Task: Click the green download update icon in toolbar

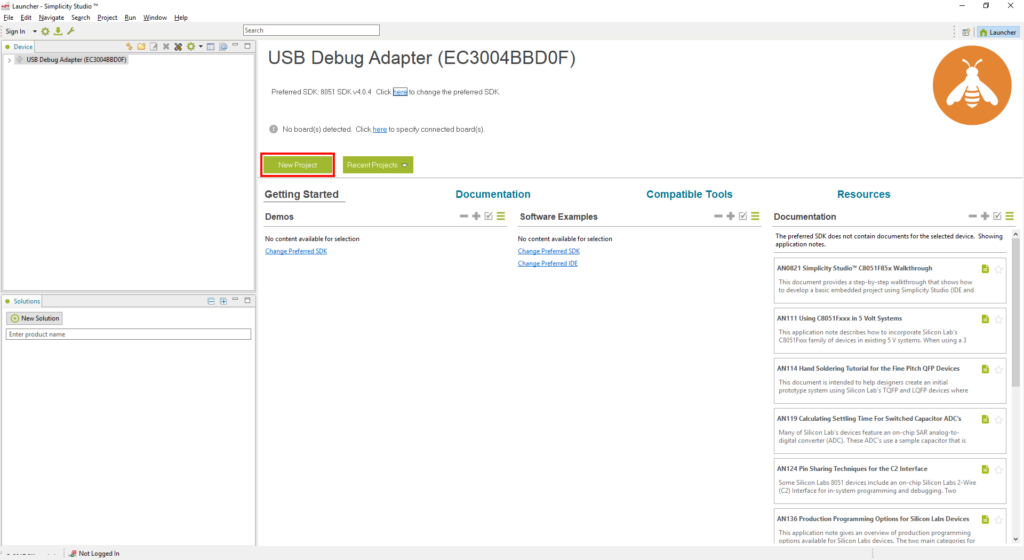Action: coord(58,31)
